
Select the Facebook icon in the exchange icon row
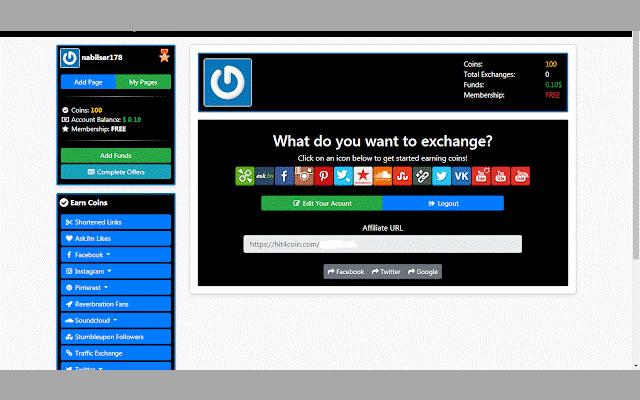(x=284, y=176)
